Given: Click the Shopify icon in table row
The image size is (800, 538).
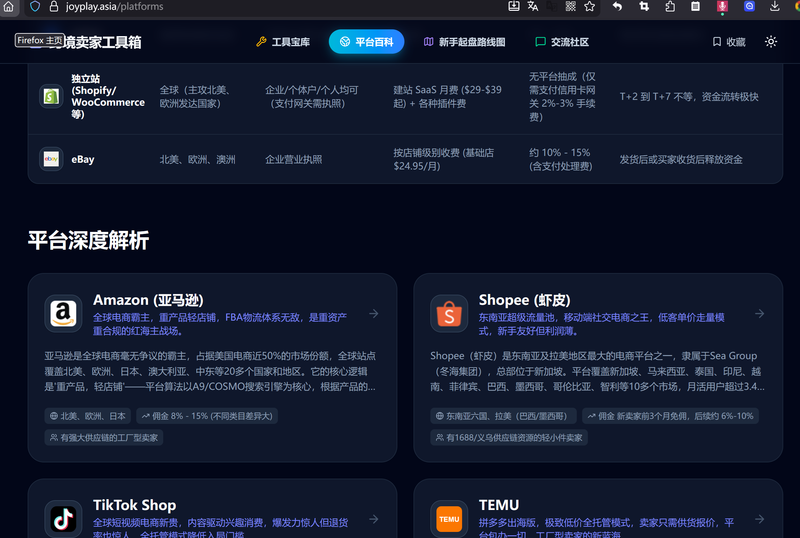Looking at the screenshot, I should click(51, 96).
